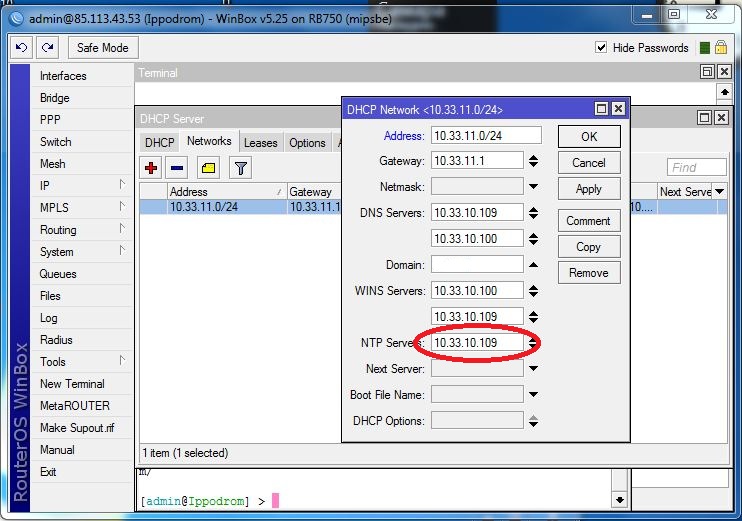The image size is (742, 521).
Task: Switch to the Leases tab
Action: pyautogui.click(x=260, y=142)
